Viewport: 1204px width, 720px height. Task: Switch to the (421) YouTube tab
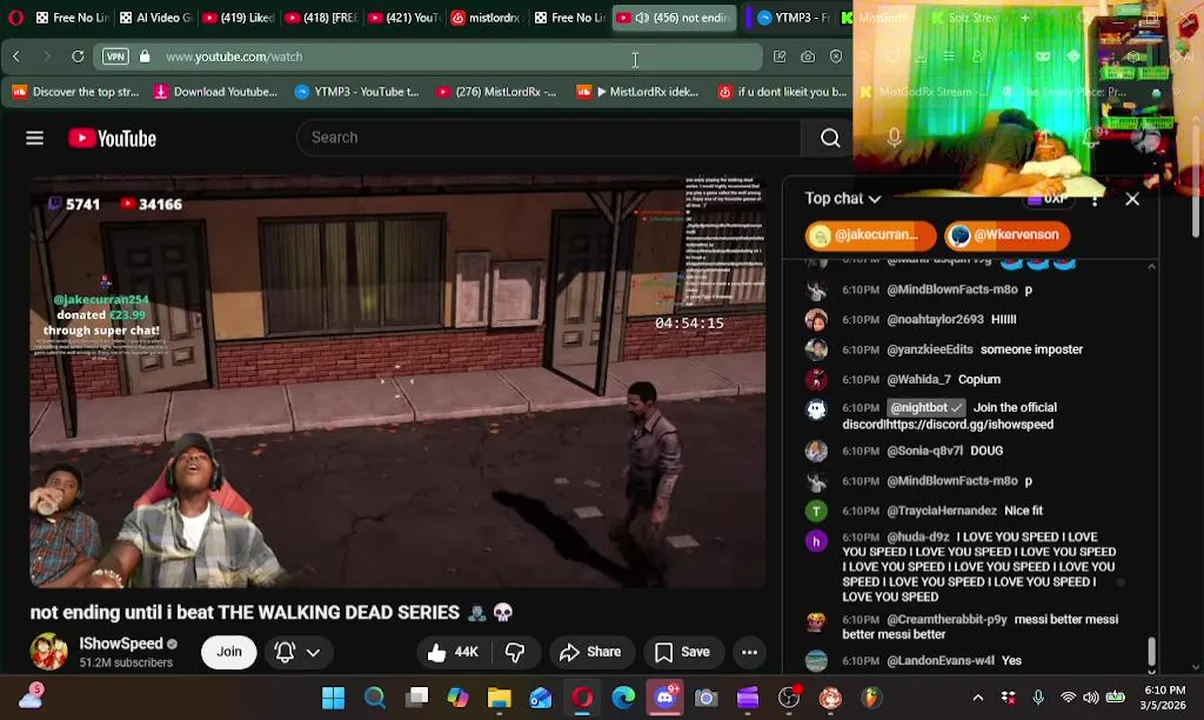[x=404, y=18]
